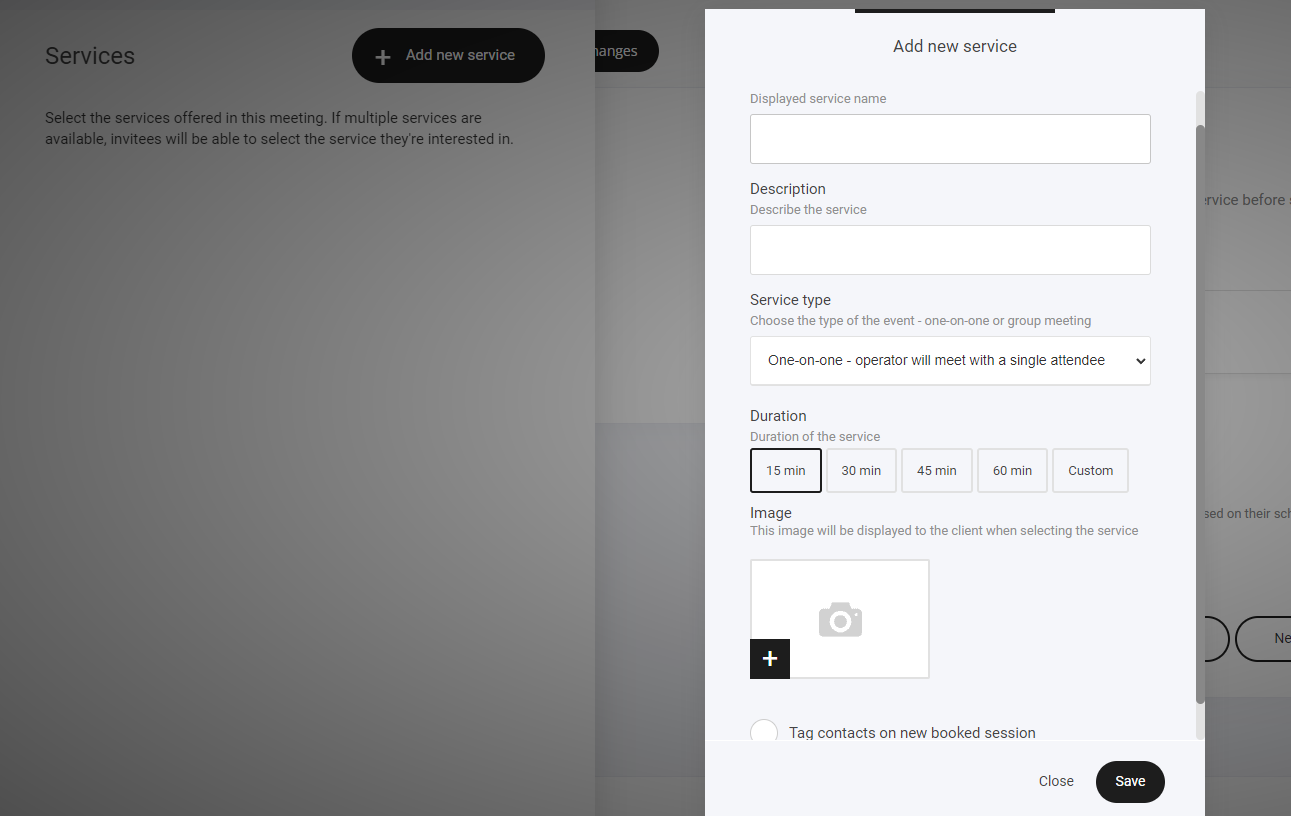Select the Custom duration option
This screenshot has width=1291, height=816.
1090,471
